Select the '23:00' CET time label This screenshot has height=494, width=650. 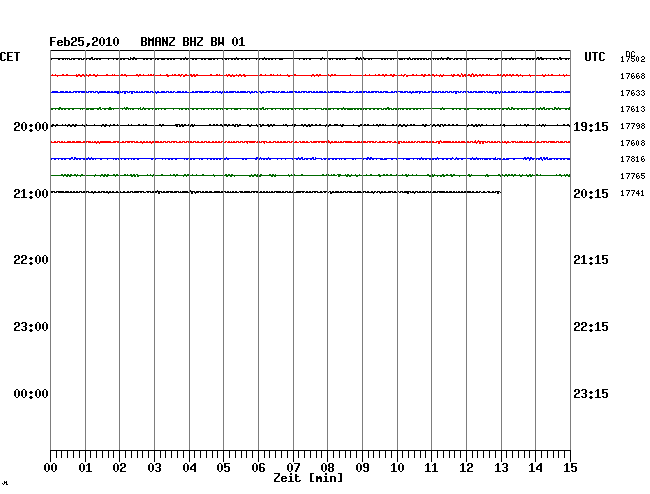(31, 327)
